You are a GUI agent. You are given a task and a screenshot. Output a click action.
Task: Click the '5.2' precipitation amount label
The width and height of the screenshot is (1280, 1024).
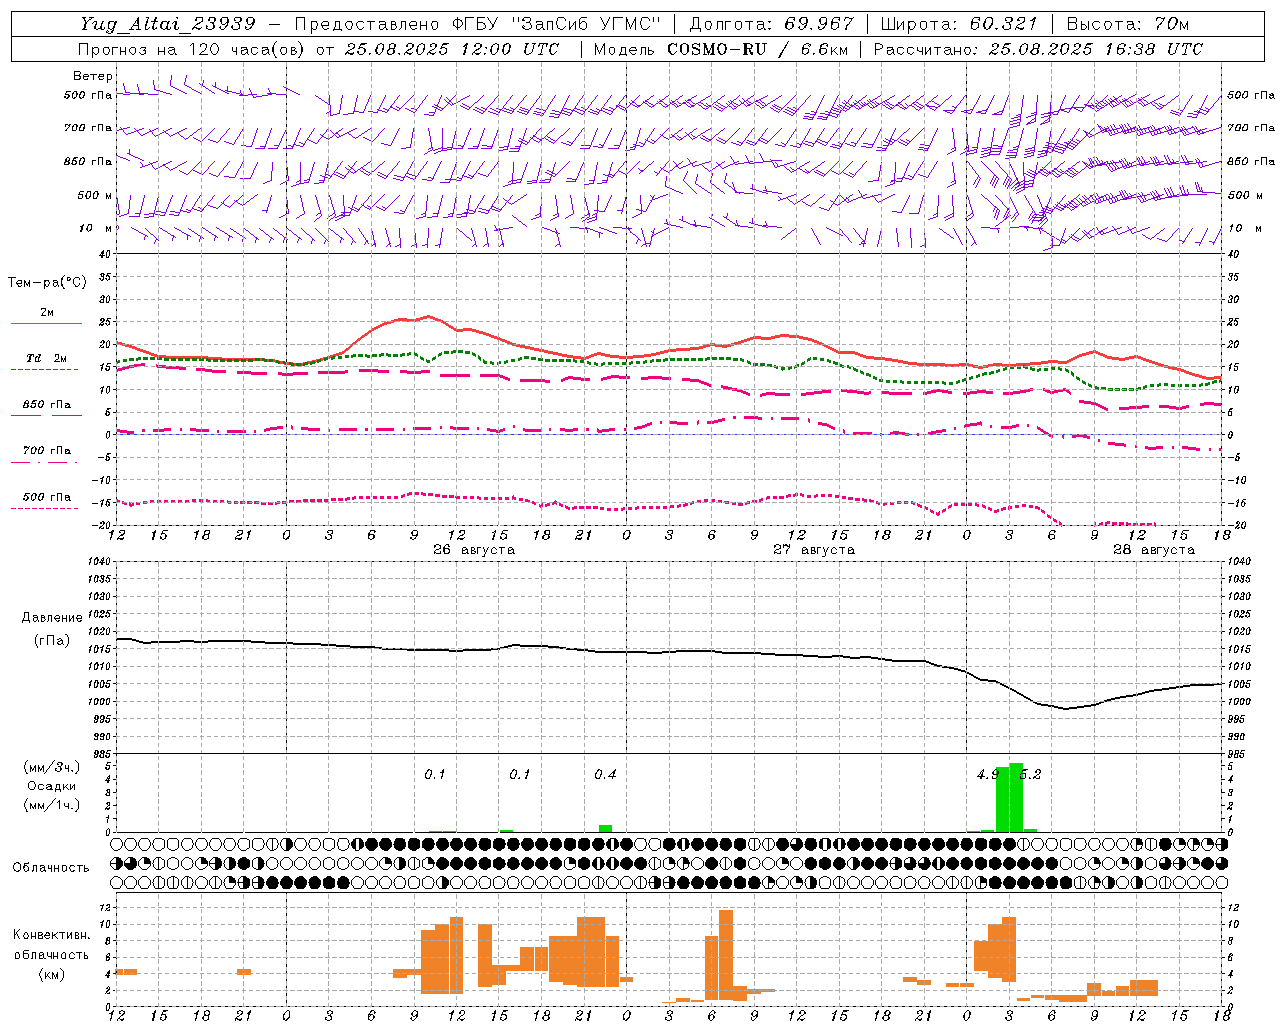click(x=1030, y=775)
